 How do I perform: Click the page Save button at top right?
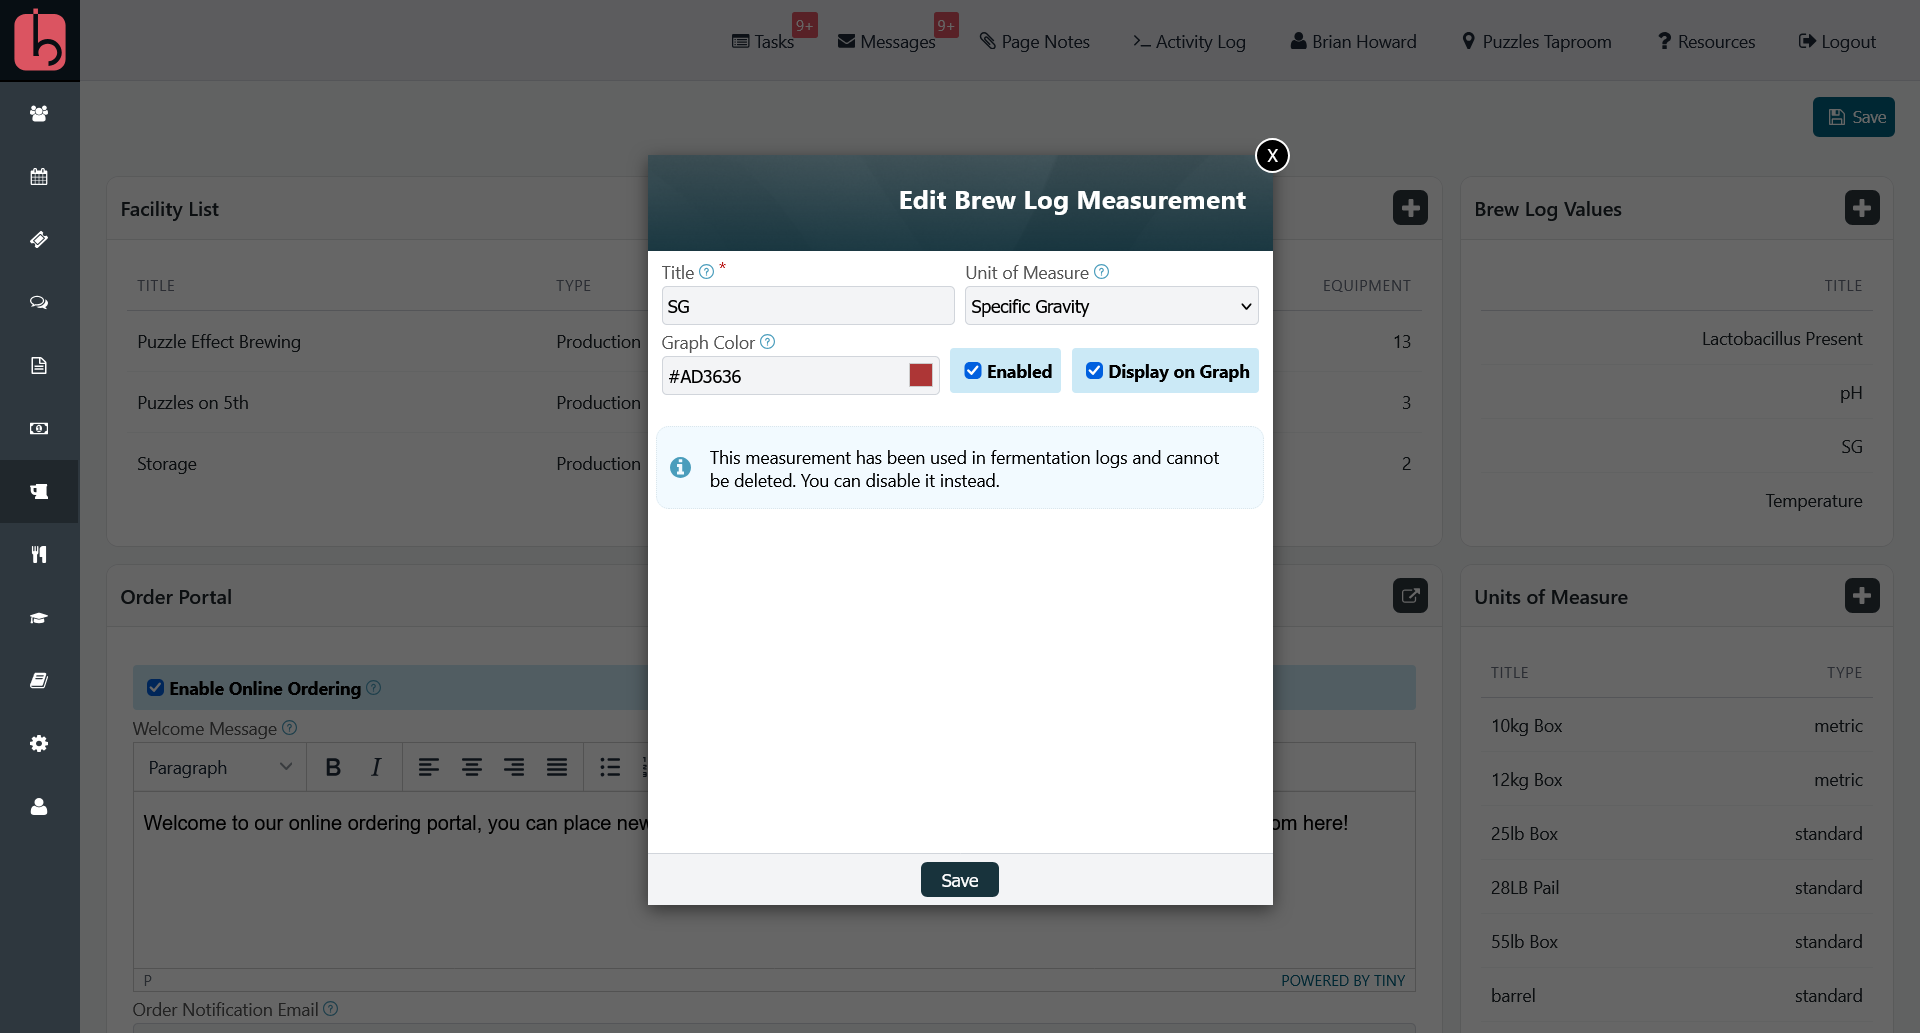coord(1854,117)
